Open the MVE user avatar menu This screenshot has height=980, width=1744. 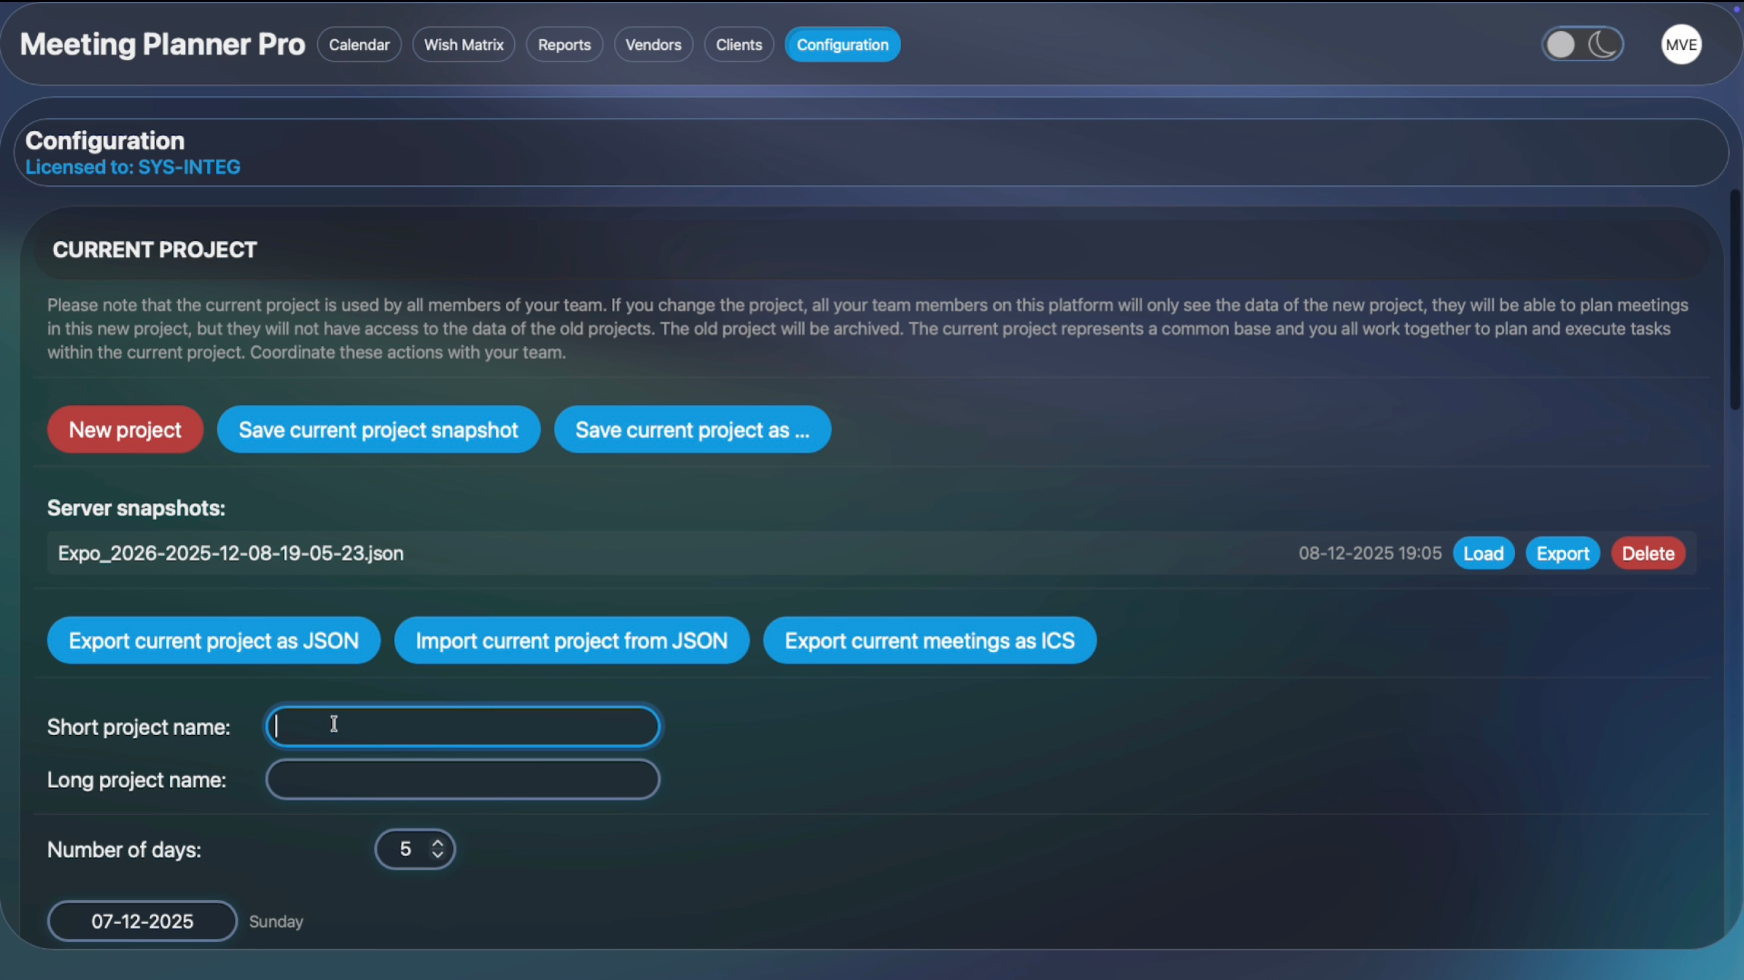coord(1681,44)
